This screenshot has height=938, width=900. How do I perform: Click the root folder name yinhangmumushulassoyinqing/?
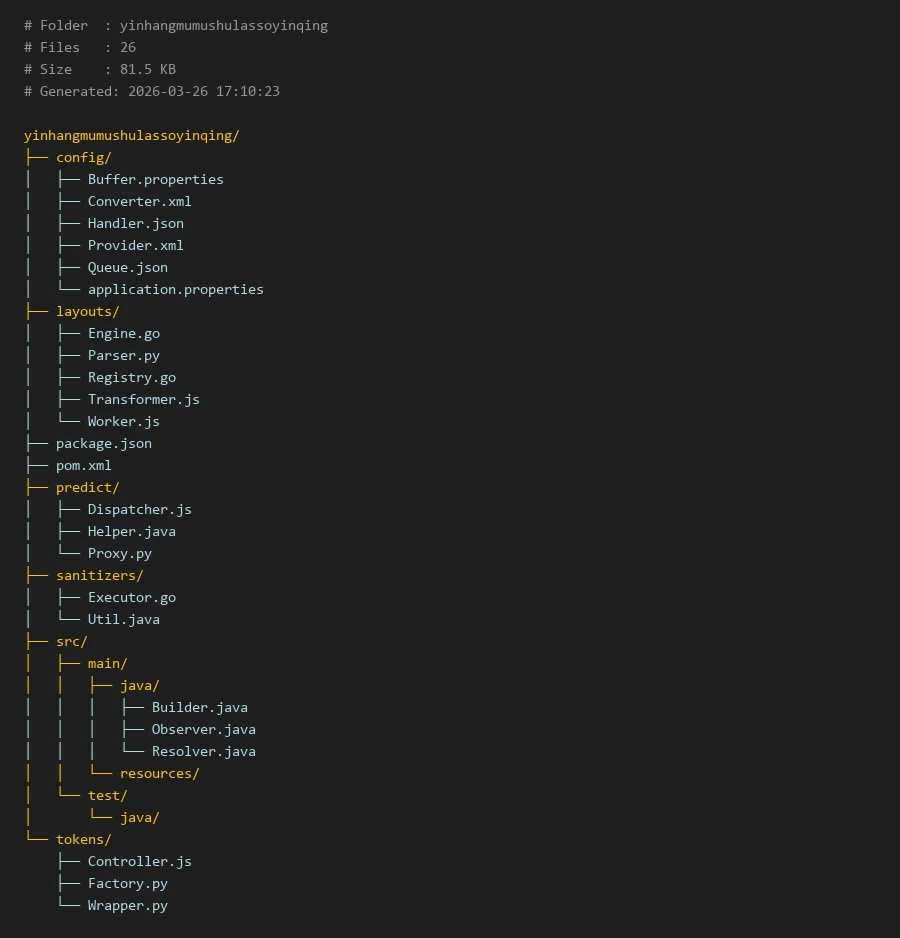pyautogui.click(x=131, y=136)
